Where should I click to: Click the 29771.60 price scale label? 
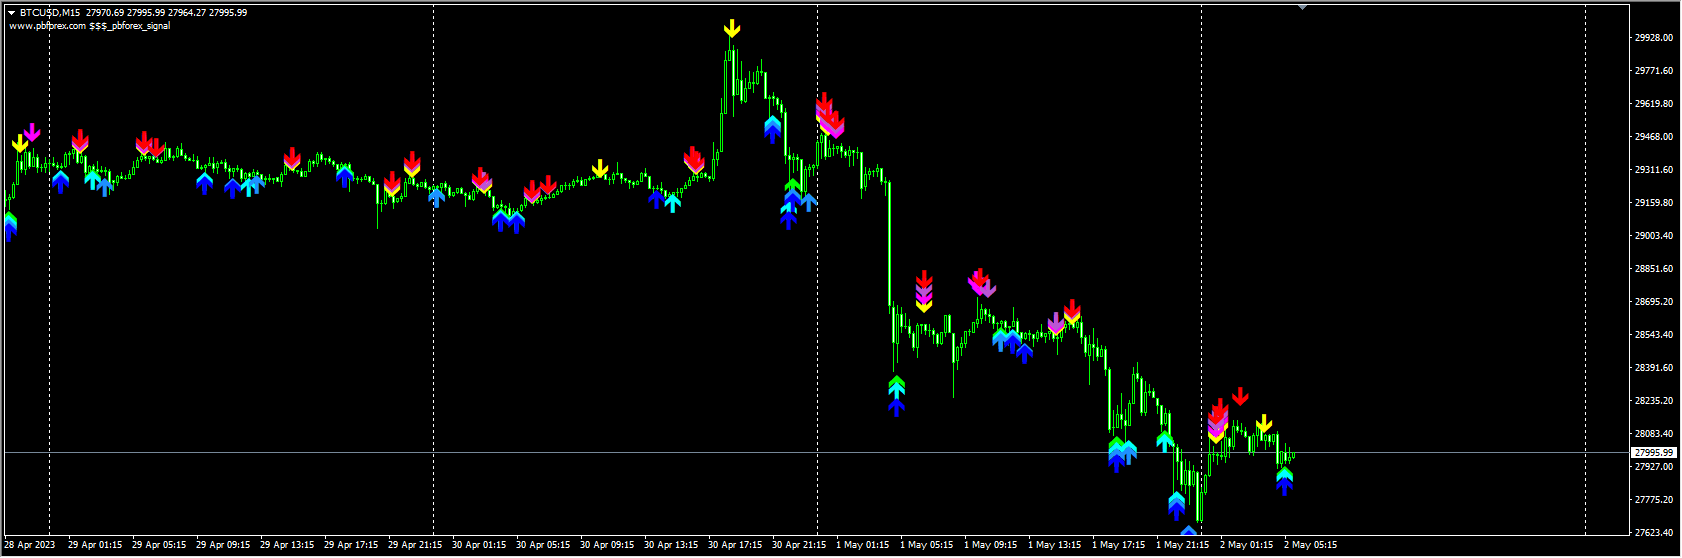coord(1654,71)
